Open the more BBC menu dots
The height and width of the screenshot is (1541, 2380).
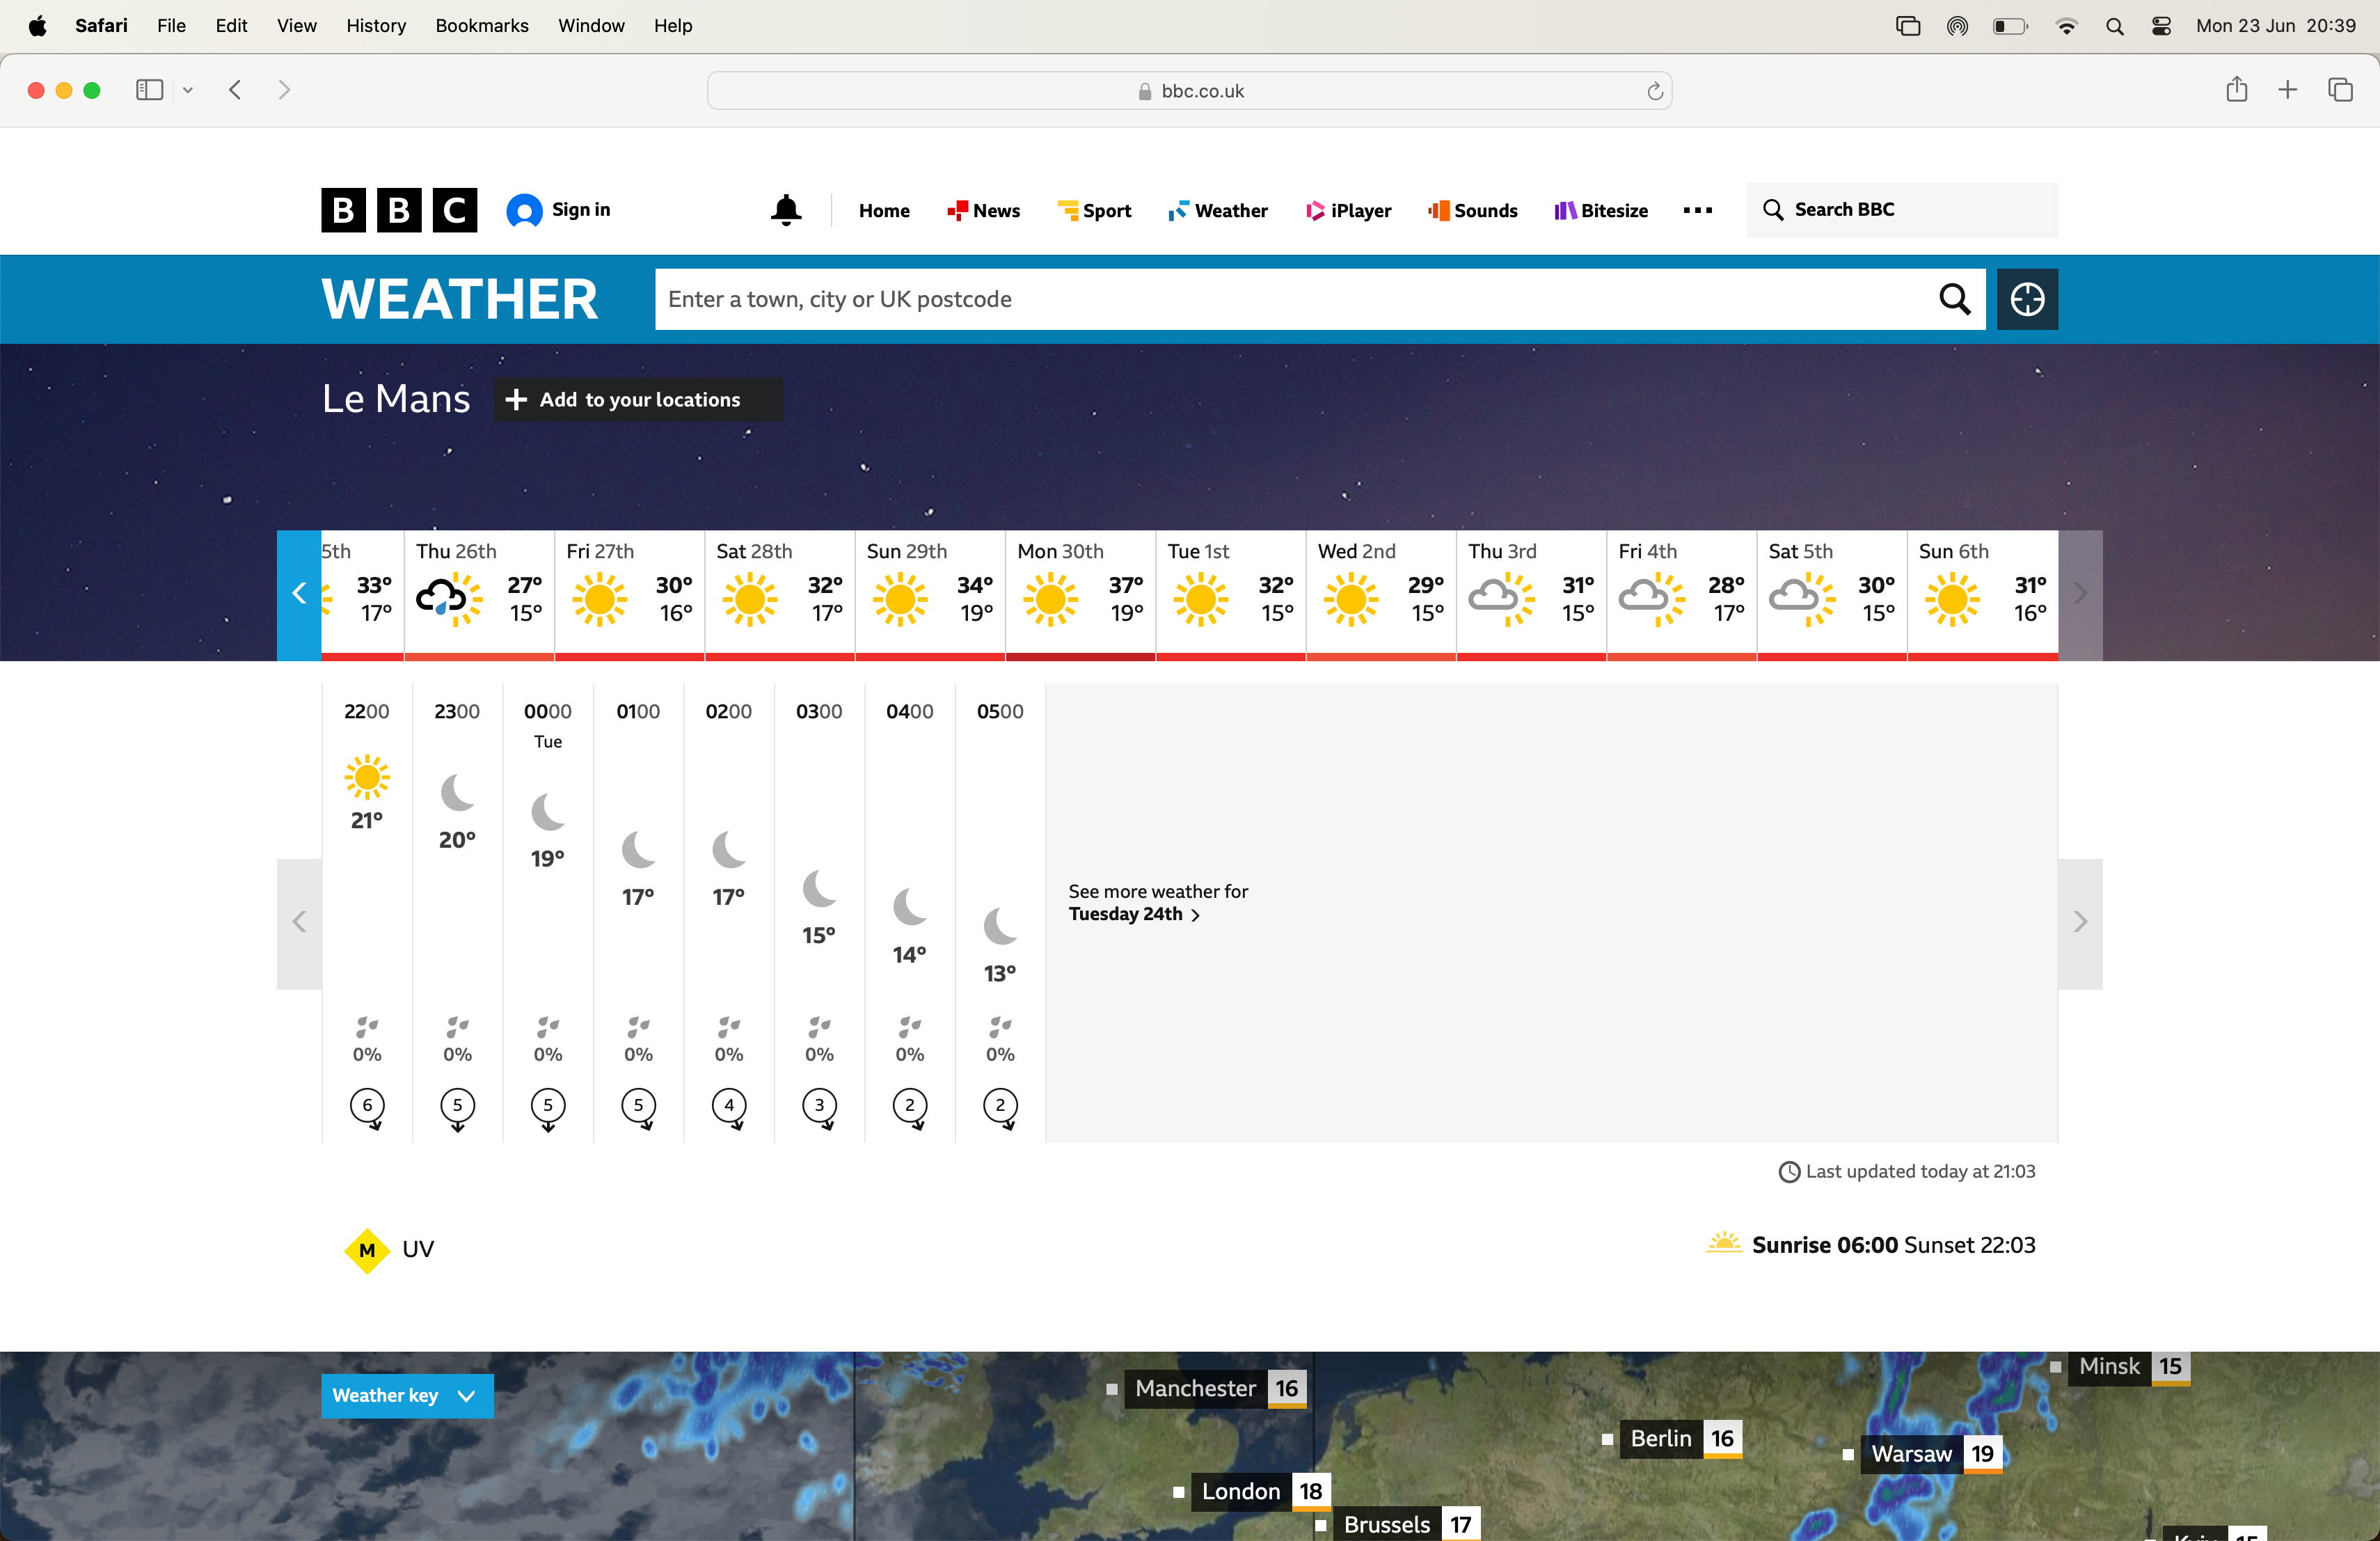(1697, 210)
